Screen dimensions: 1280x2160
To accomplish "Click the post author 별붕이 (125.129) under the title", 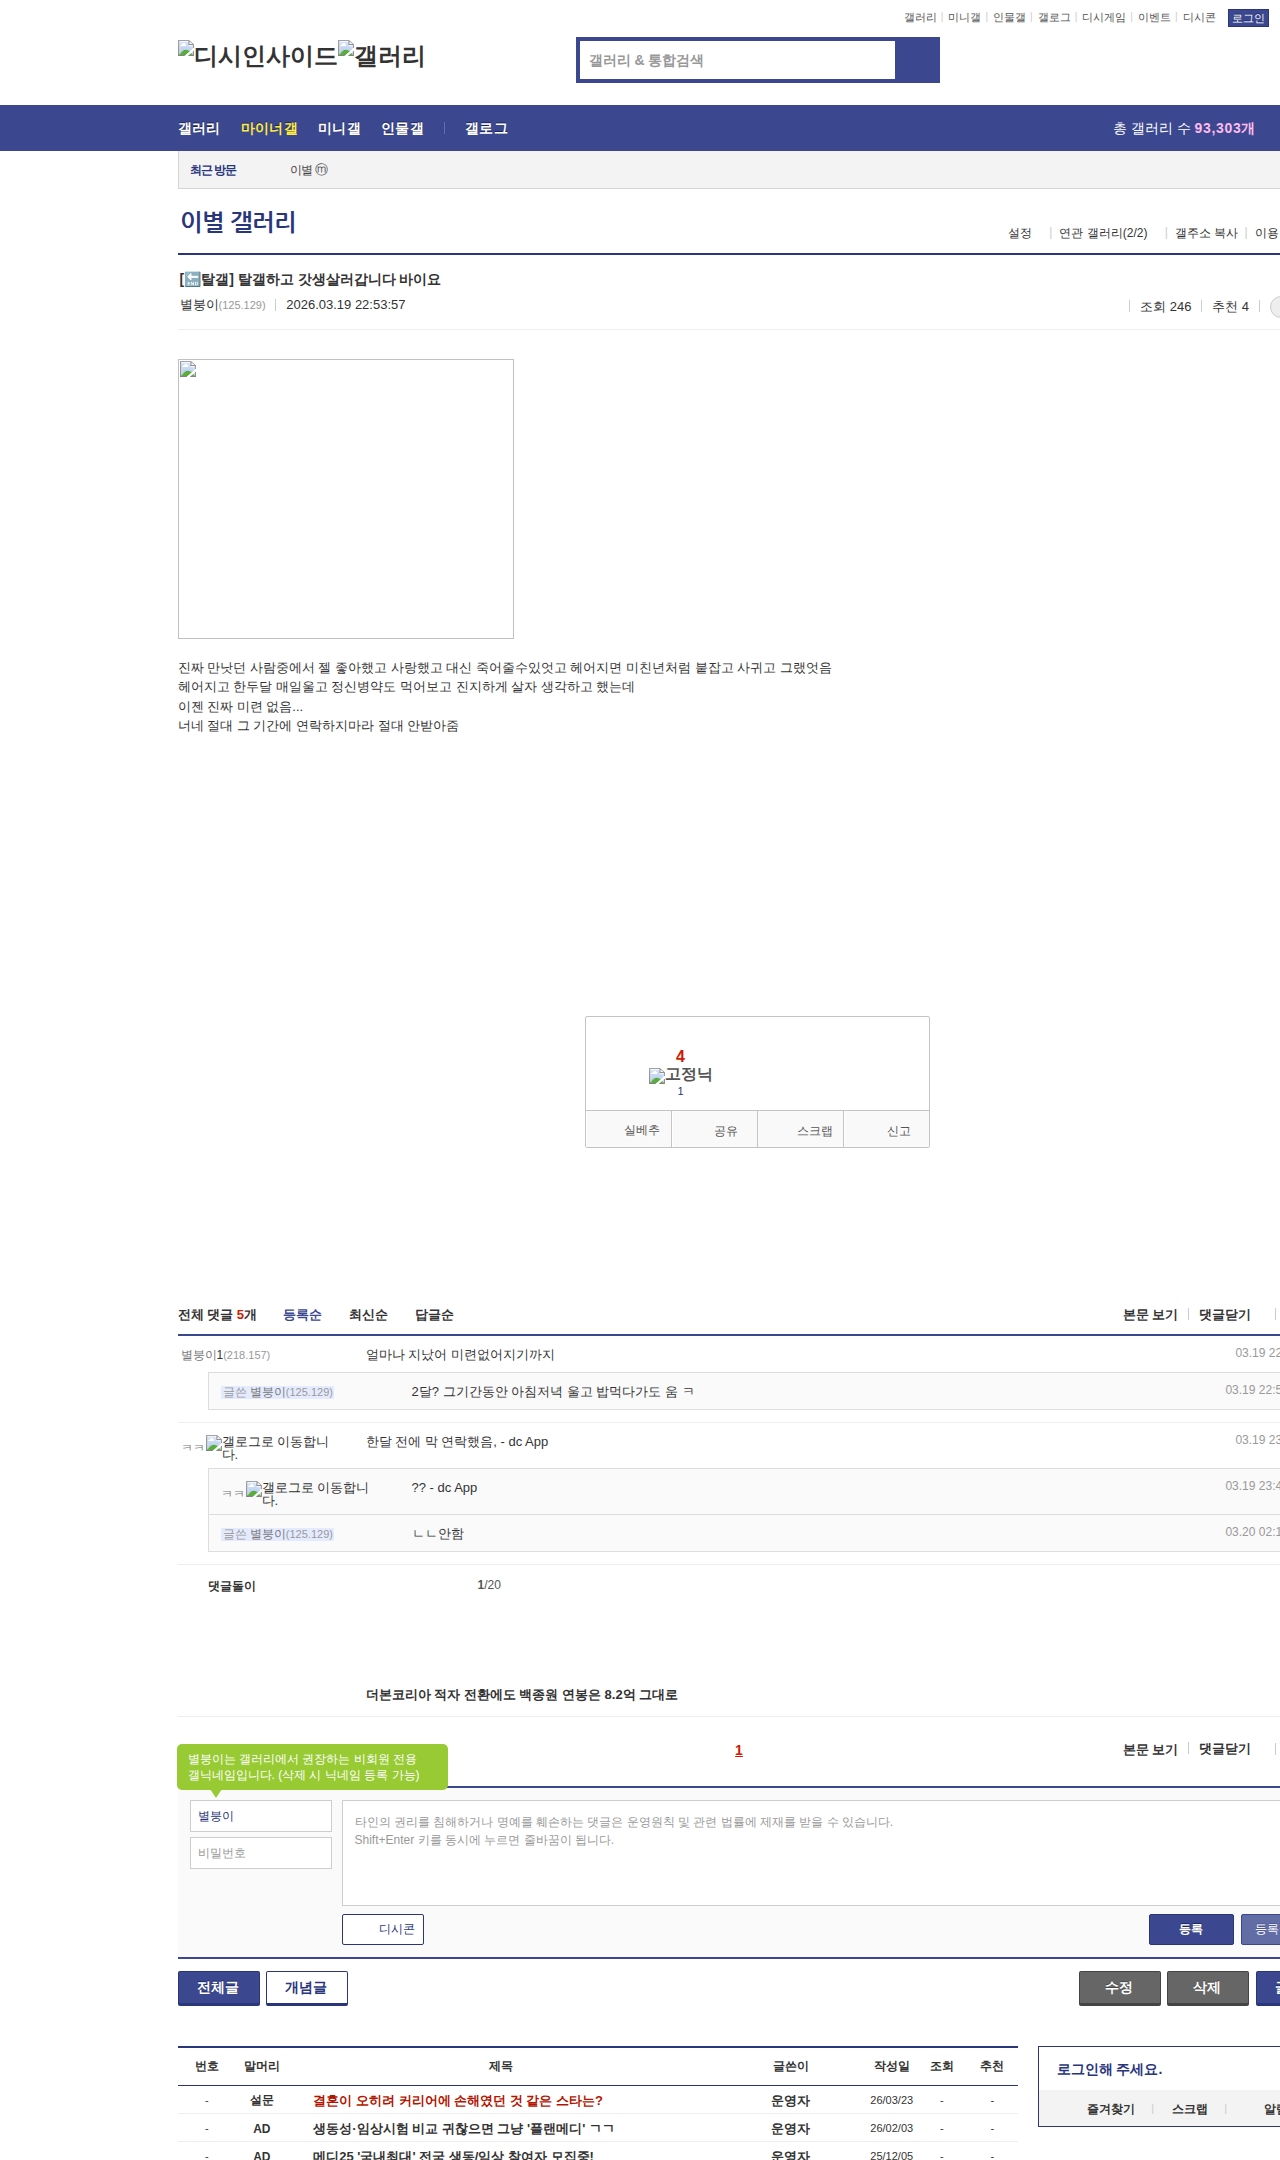I will [223, 305].
